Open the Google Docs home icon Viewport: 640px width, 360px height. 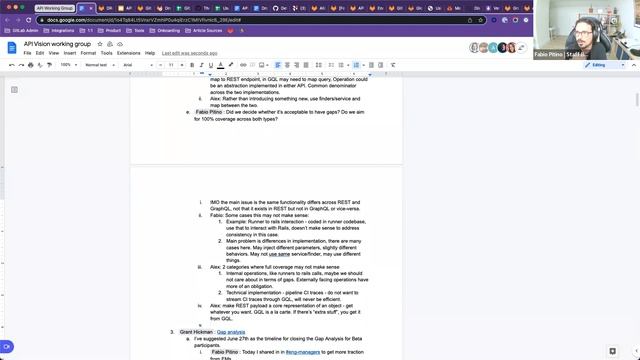coord(12,48)
